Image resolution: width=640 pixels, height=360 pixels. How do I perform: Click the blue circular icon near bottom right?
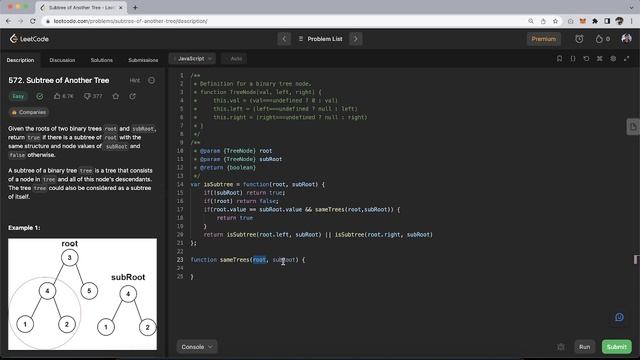coord(619,317)
